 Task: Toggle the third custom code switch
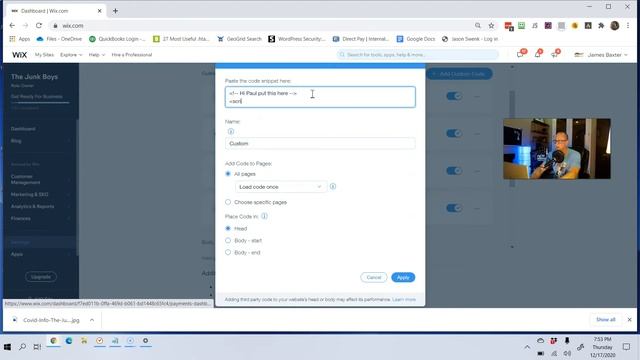(454, 171)
